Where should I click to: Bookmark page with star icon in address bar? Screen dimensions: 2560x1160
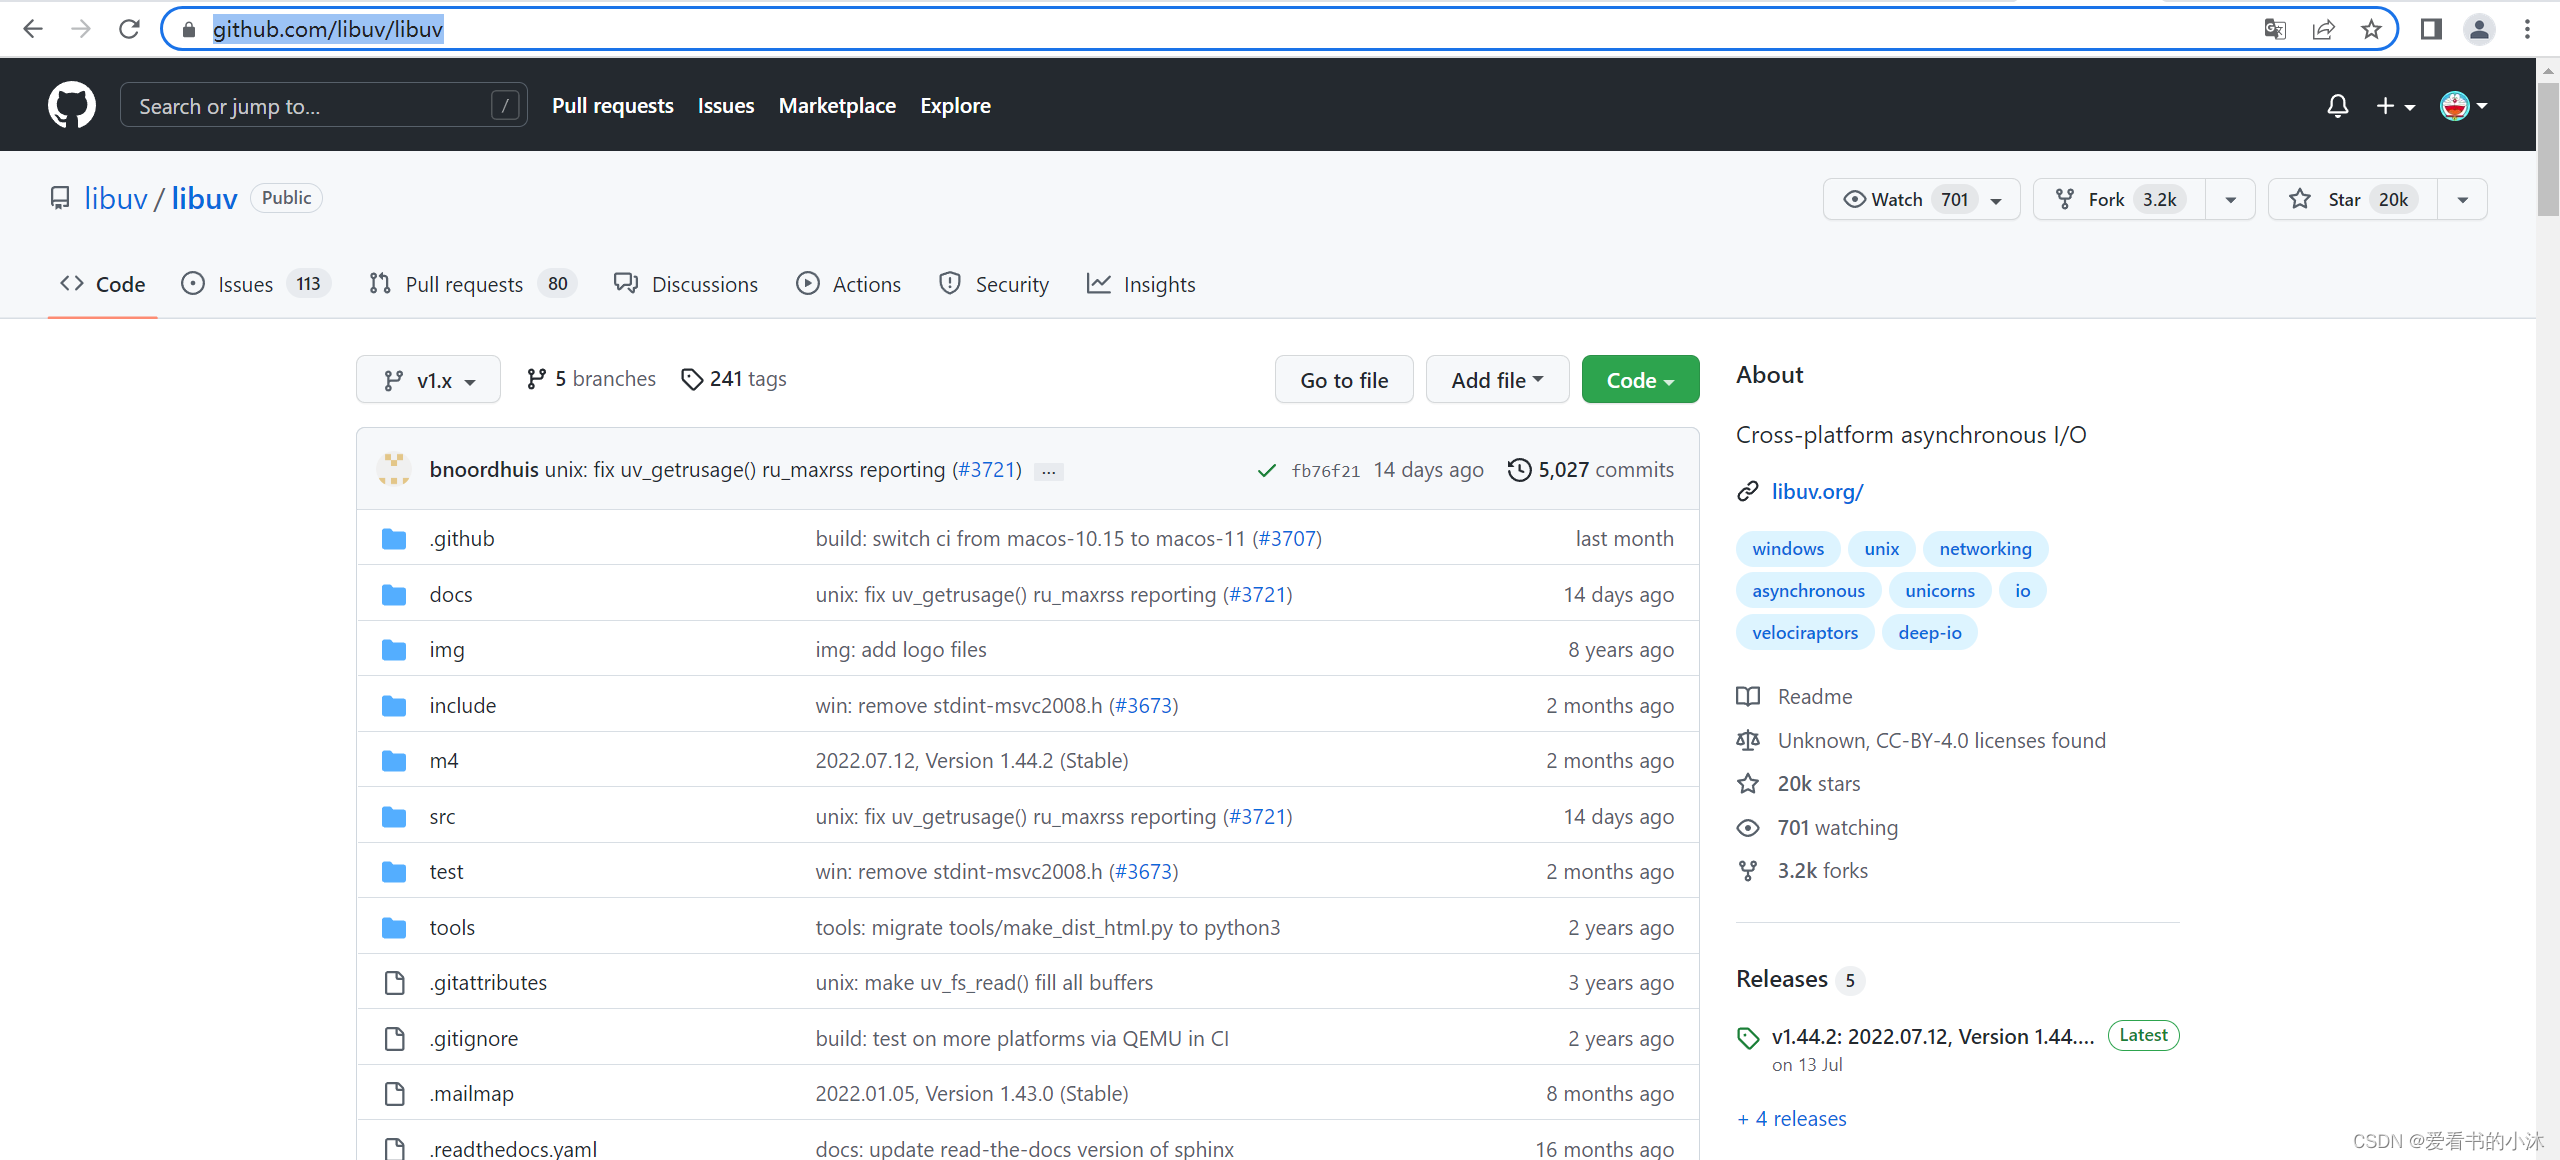(x=2371, y=29)
